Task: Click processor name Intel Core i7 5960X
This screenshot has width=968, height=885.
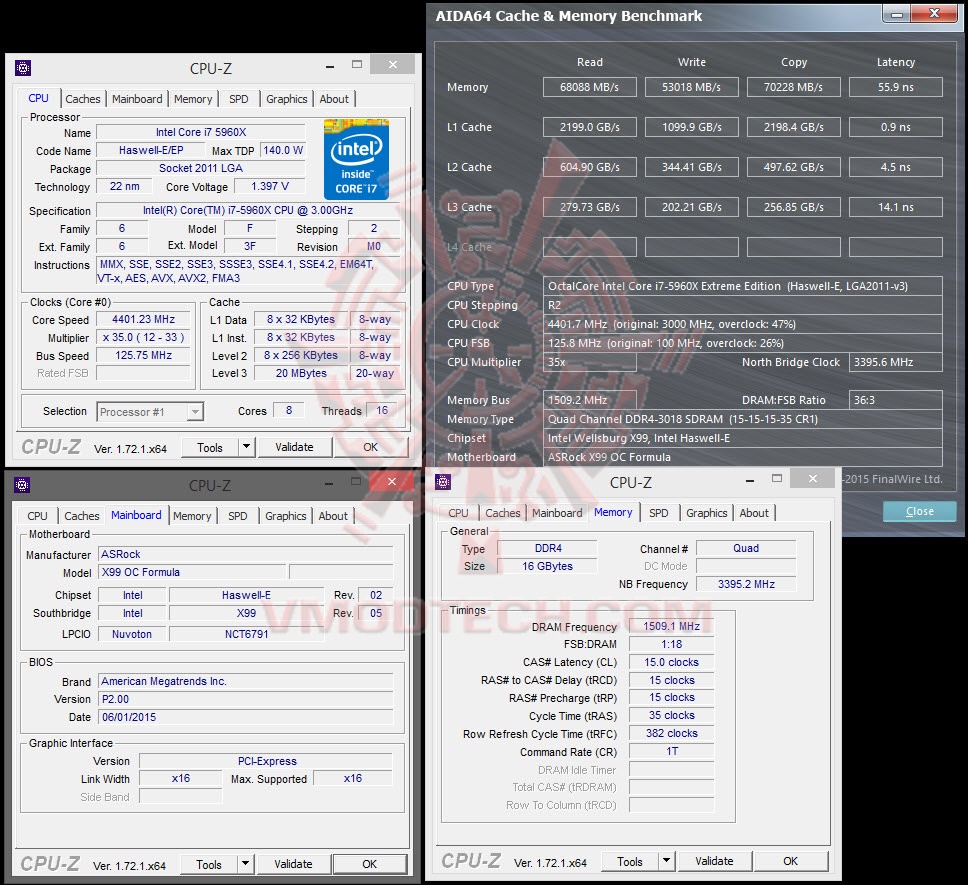Action: [201, 132]
